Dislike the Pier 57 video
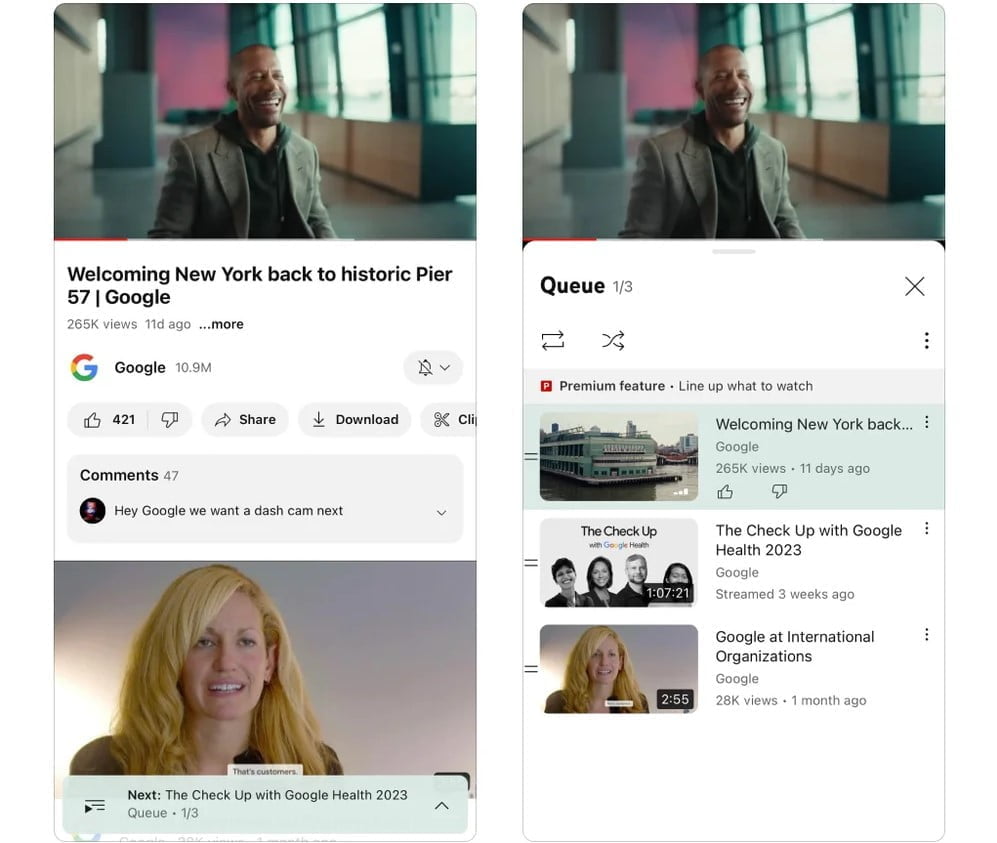This screenshot has height=843, width=997. coord(170,420)
